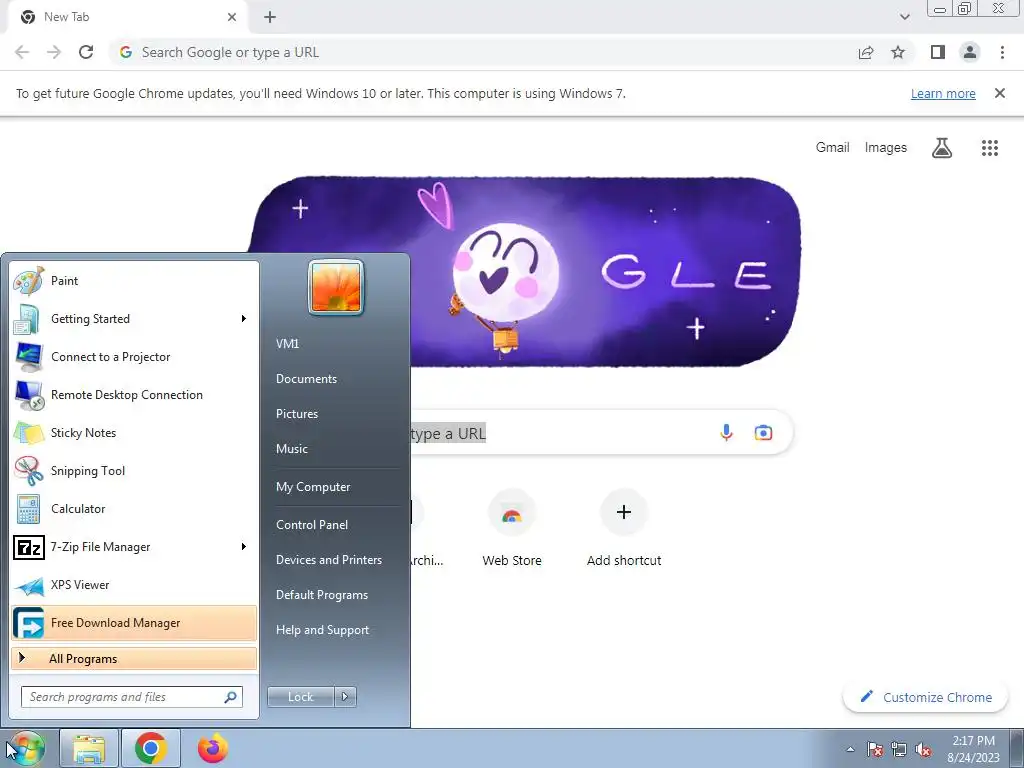Launch Calculator from Start menu
The height and width of the screenshot is (768, 1024).
134,509
